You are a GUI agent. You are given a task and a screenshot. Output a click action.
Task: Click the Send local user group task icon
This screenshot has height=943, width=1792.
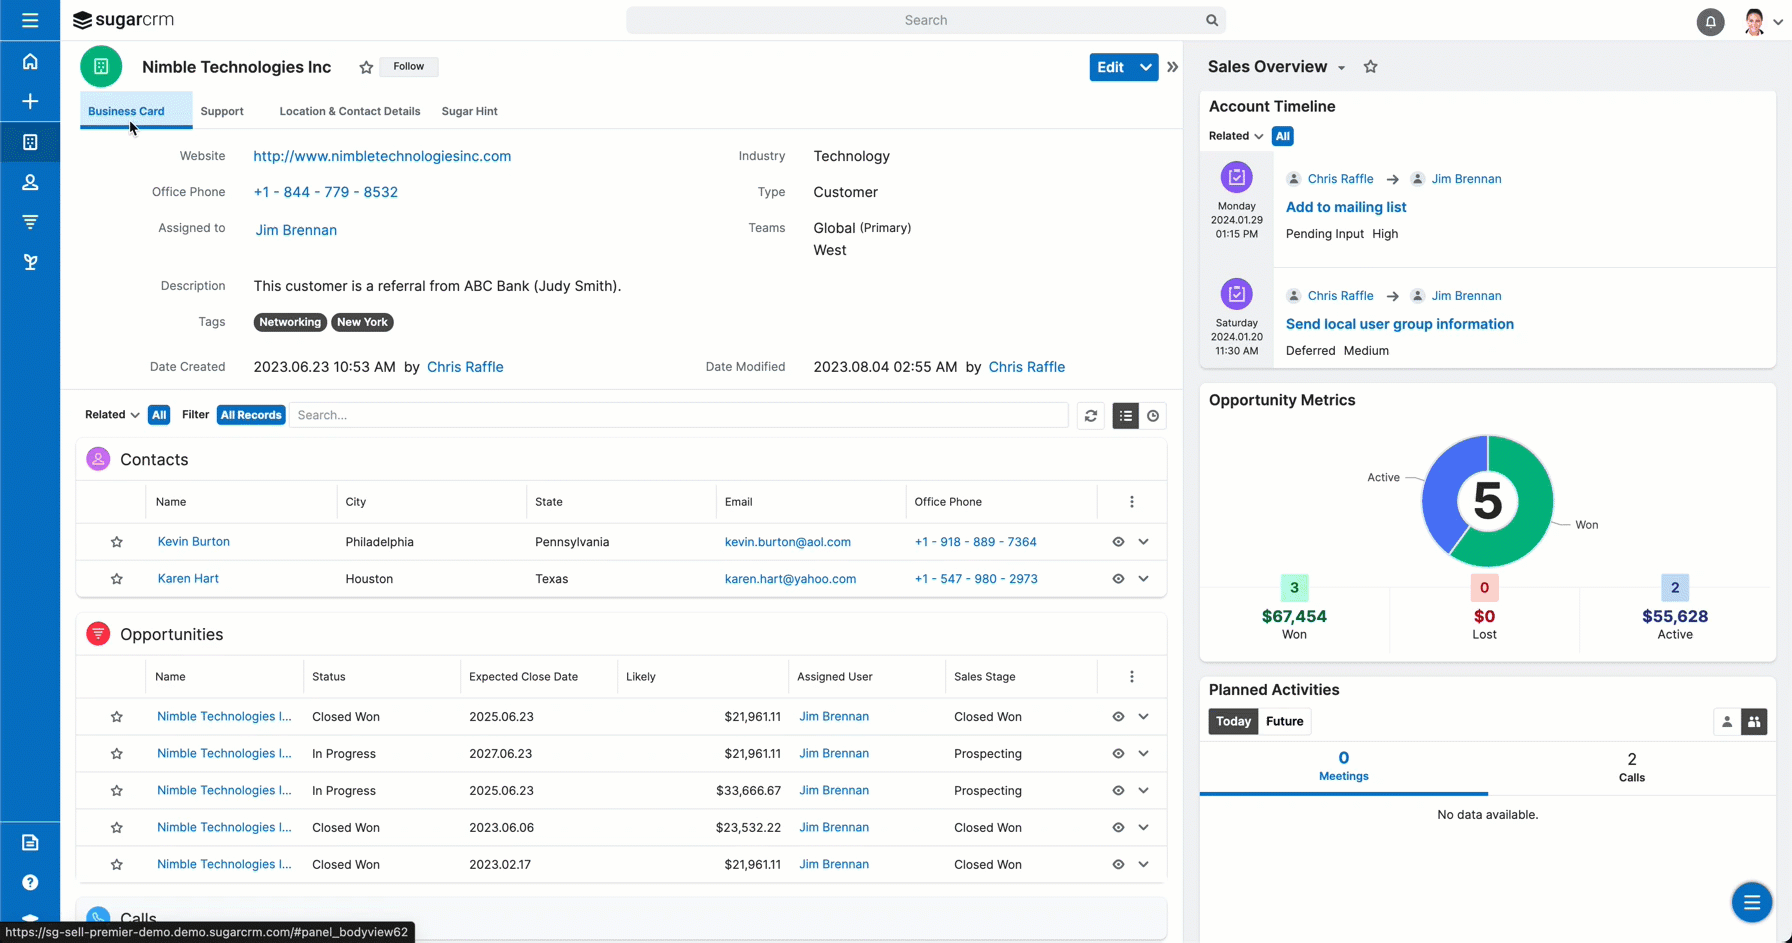tap(1237, 294)
